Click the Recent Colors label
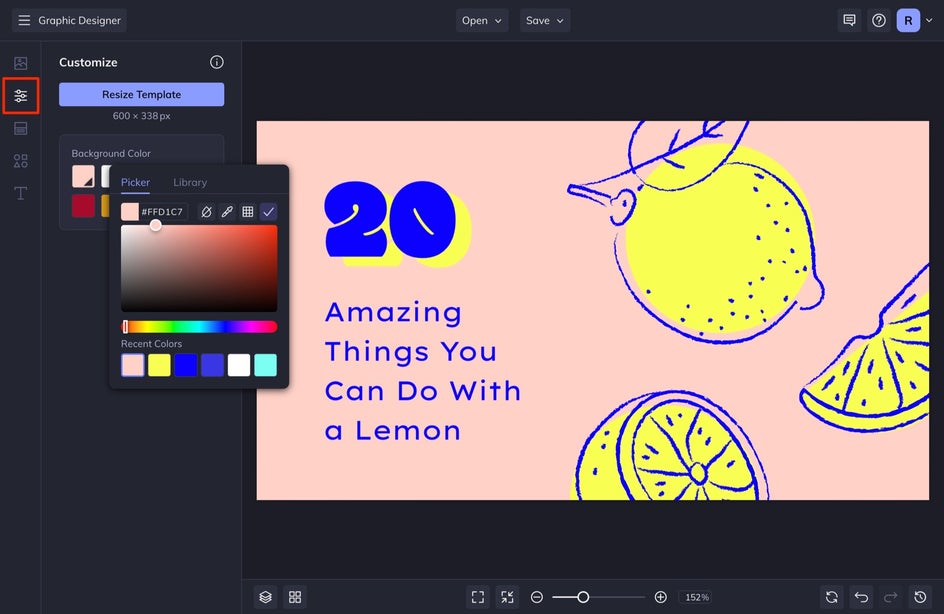 pyautogui.click(x=151, y=344)
